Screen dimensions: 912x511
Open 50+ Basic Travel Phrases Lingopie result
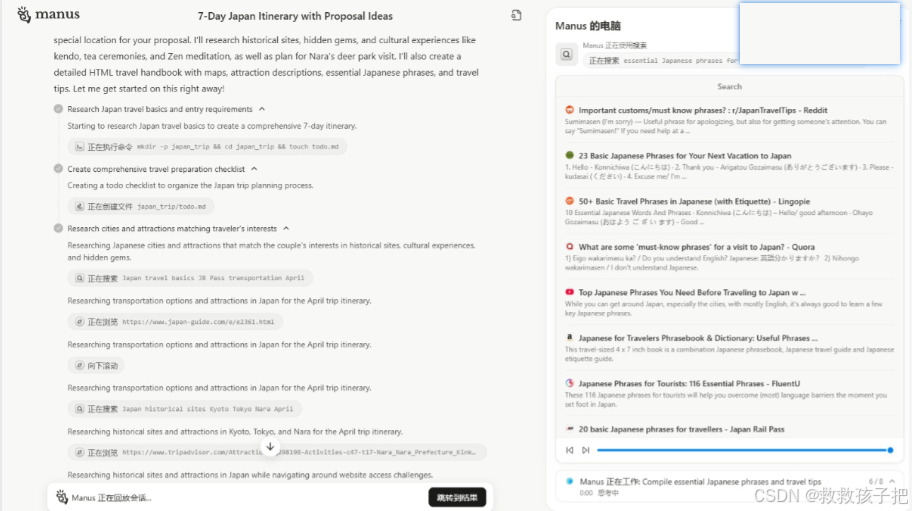click(694, 201)
